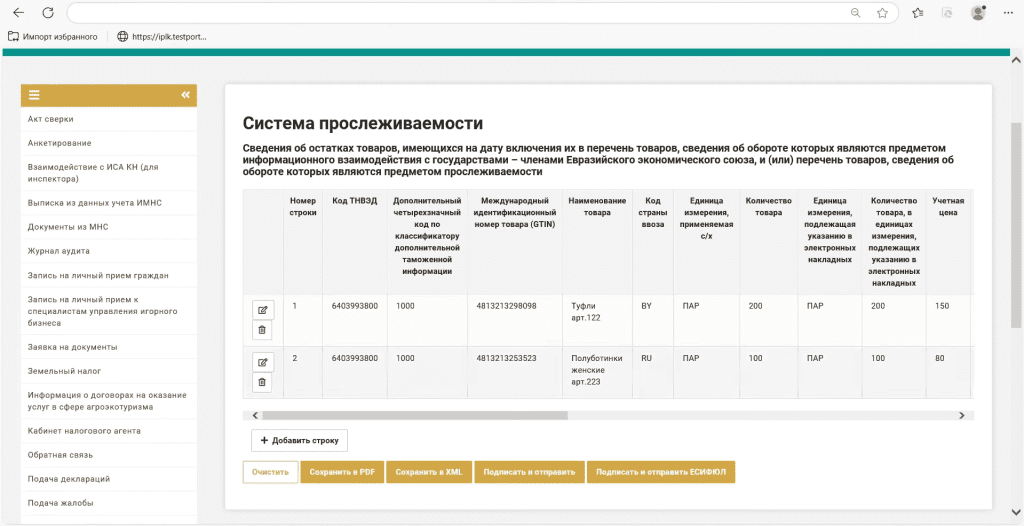This screenshot has width=1024, height=526.
Task: Edit row 1 Туфли арт.122
Action: (x=263, y=310)
